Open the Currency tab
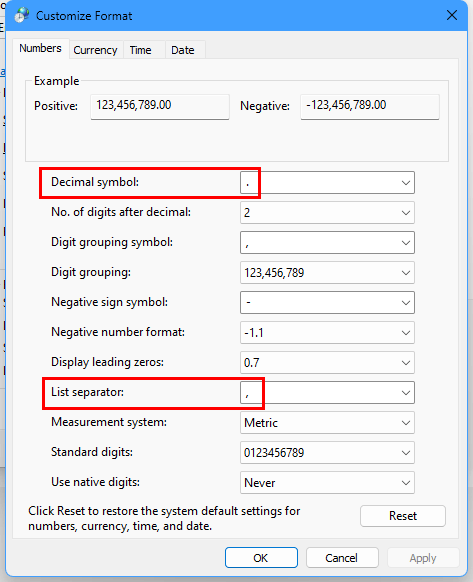The width and height of the screenshot is (473, 582). pos(95,50)
